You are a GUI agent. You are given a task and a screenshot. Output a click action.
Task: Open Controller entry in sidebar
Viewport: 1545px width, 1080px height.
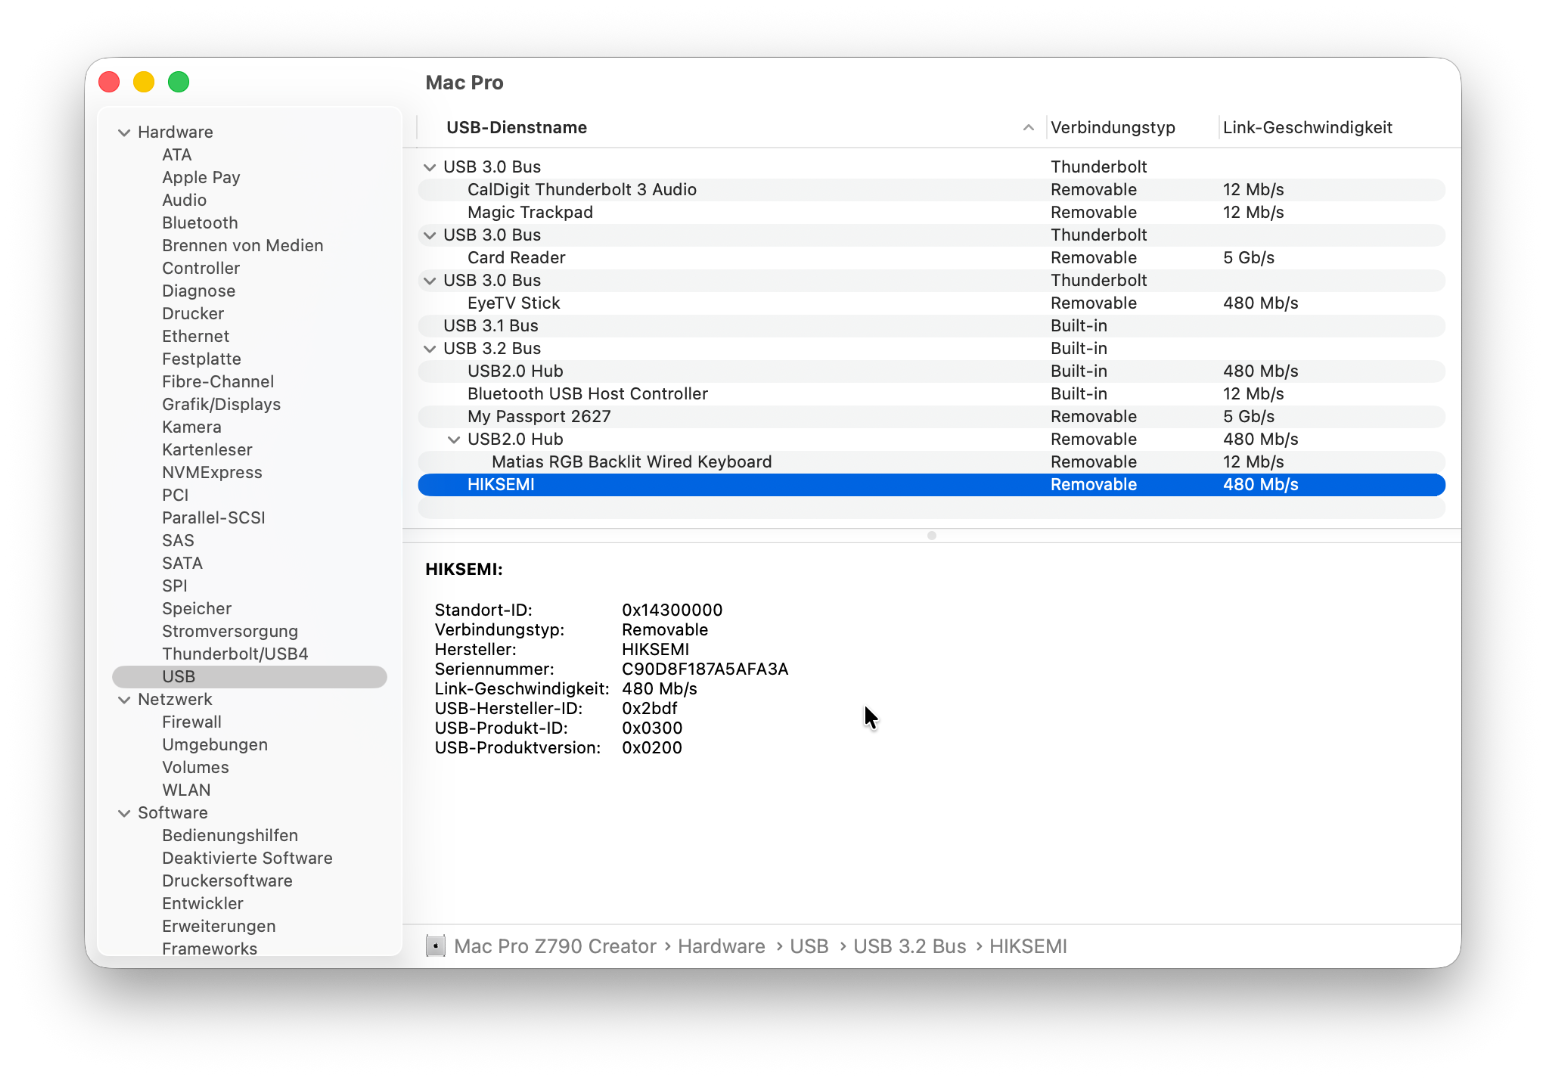point(201,268)
